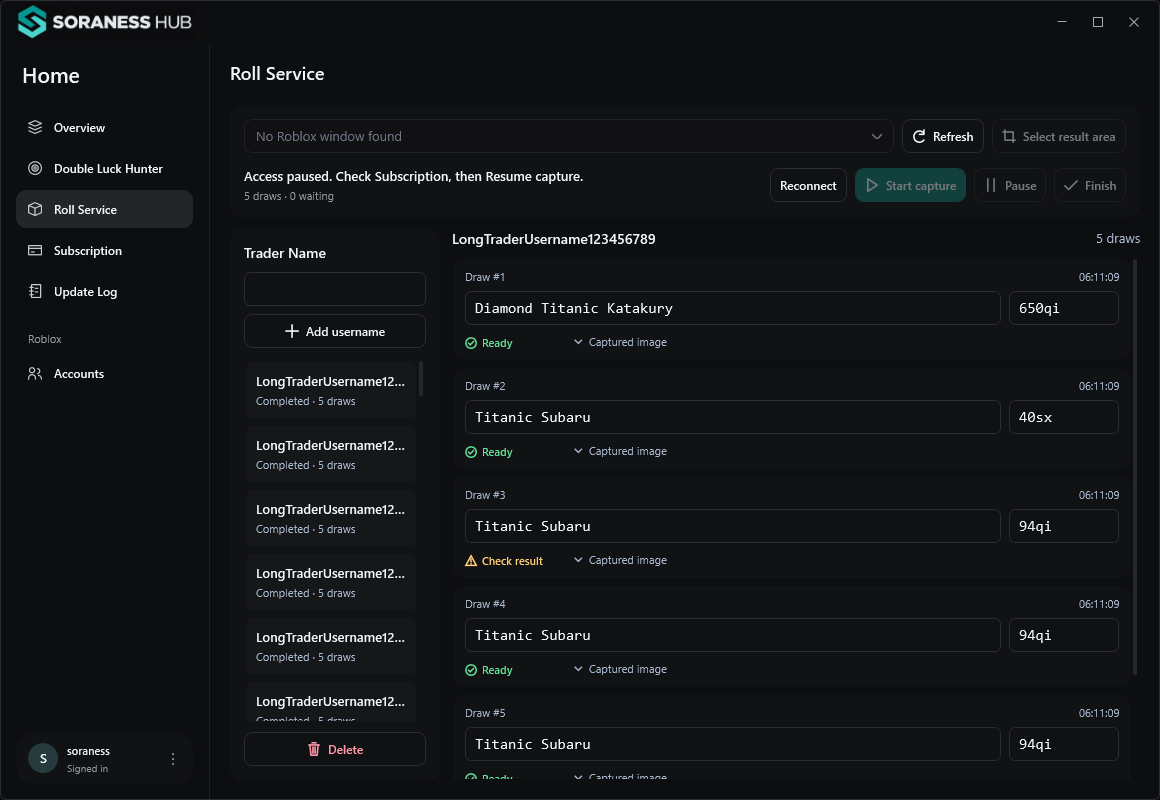Click the 'Check result' warning text
The image size is (1160, 800).
(x=512, y=561)
